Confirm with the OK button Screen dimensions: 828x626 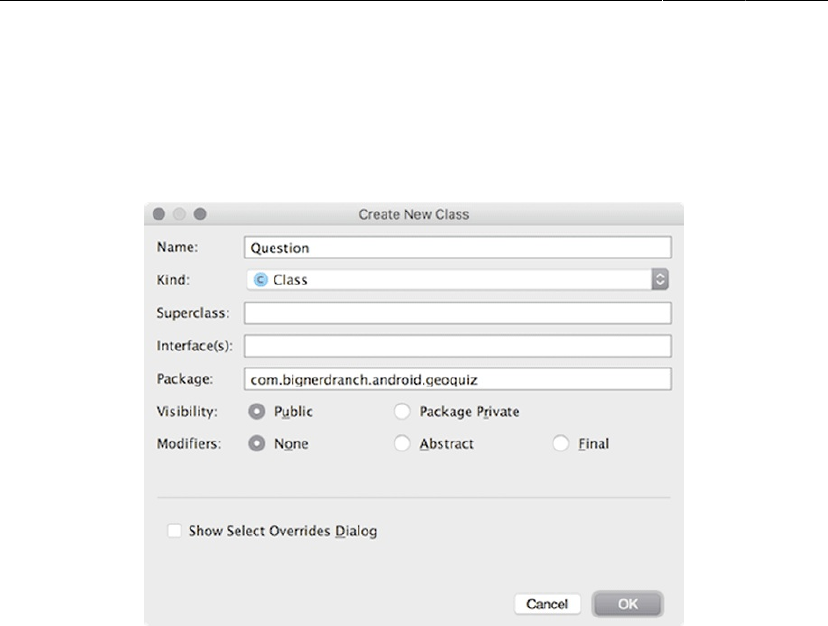click(x=627, y=604)
